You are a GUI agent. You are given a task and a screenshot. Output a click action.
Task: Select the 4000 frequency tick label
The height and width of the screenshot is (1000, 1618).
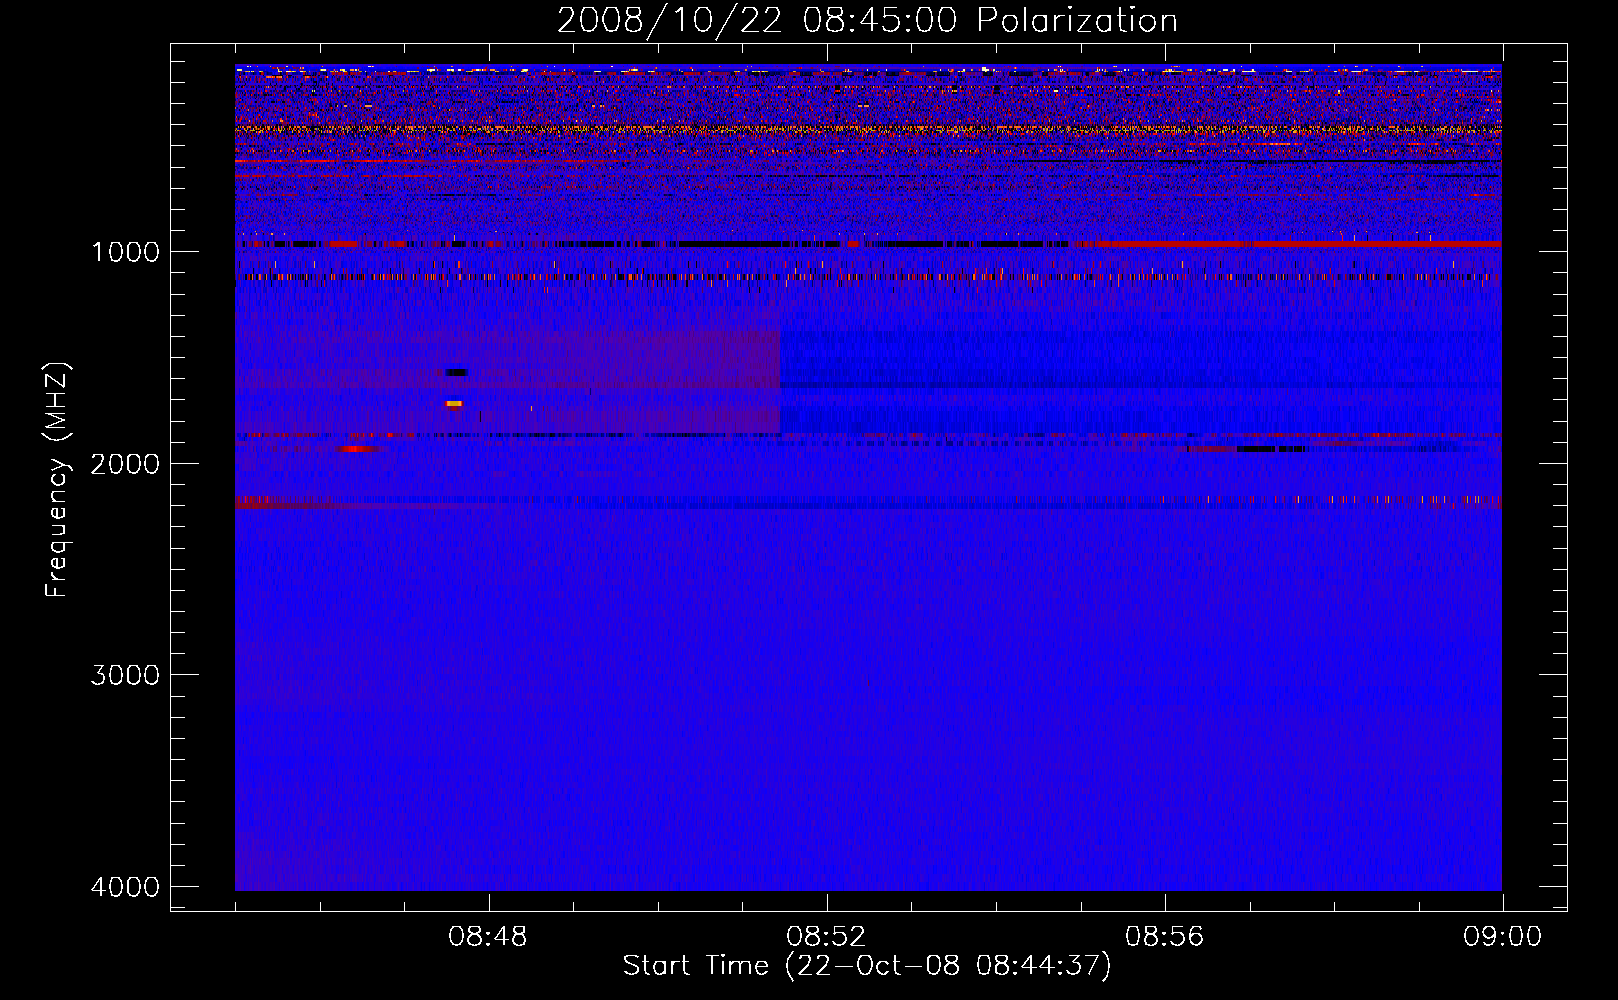click(125, 887)
